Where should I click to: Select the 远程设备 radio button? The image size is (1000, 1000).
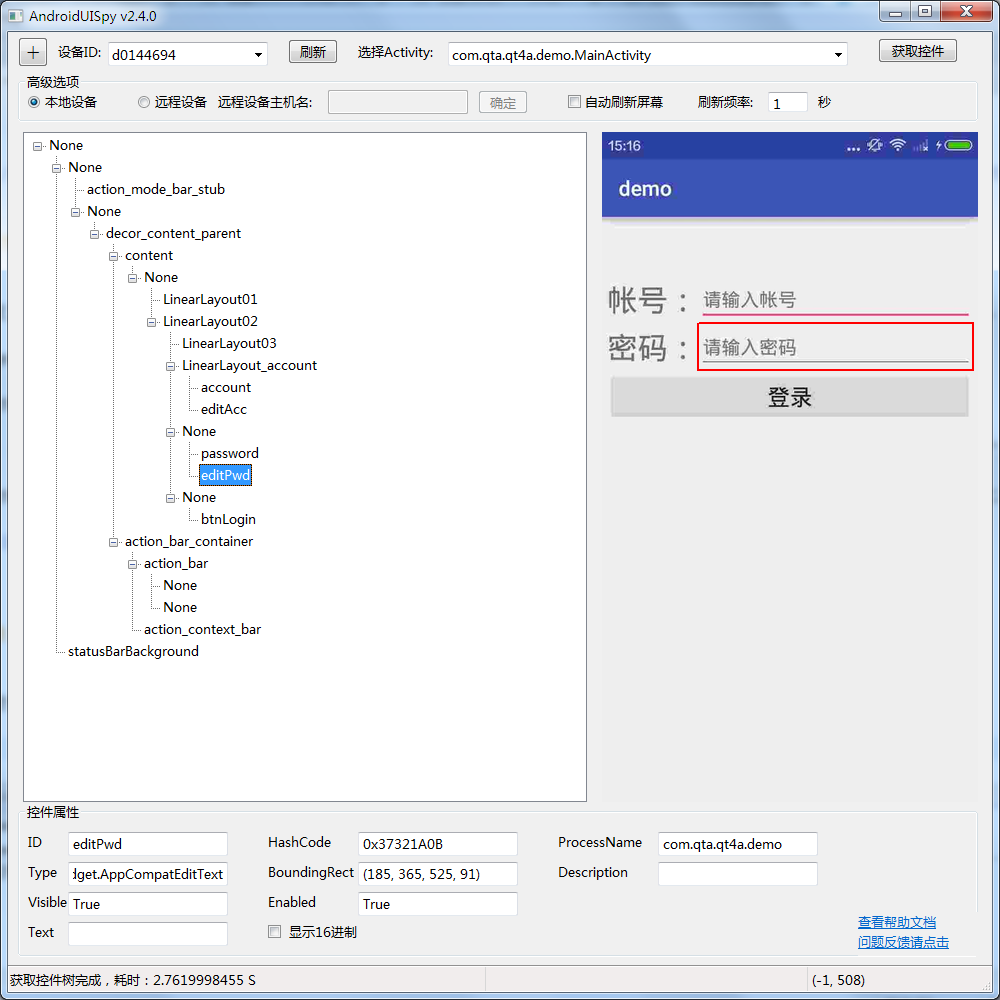point(143,102)
